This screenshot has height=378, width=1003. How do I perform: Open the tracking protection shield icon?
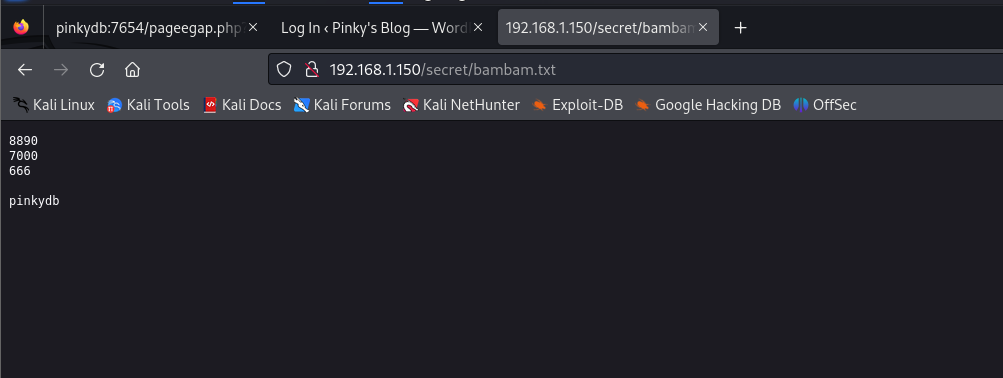click(x=283, y=69)
